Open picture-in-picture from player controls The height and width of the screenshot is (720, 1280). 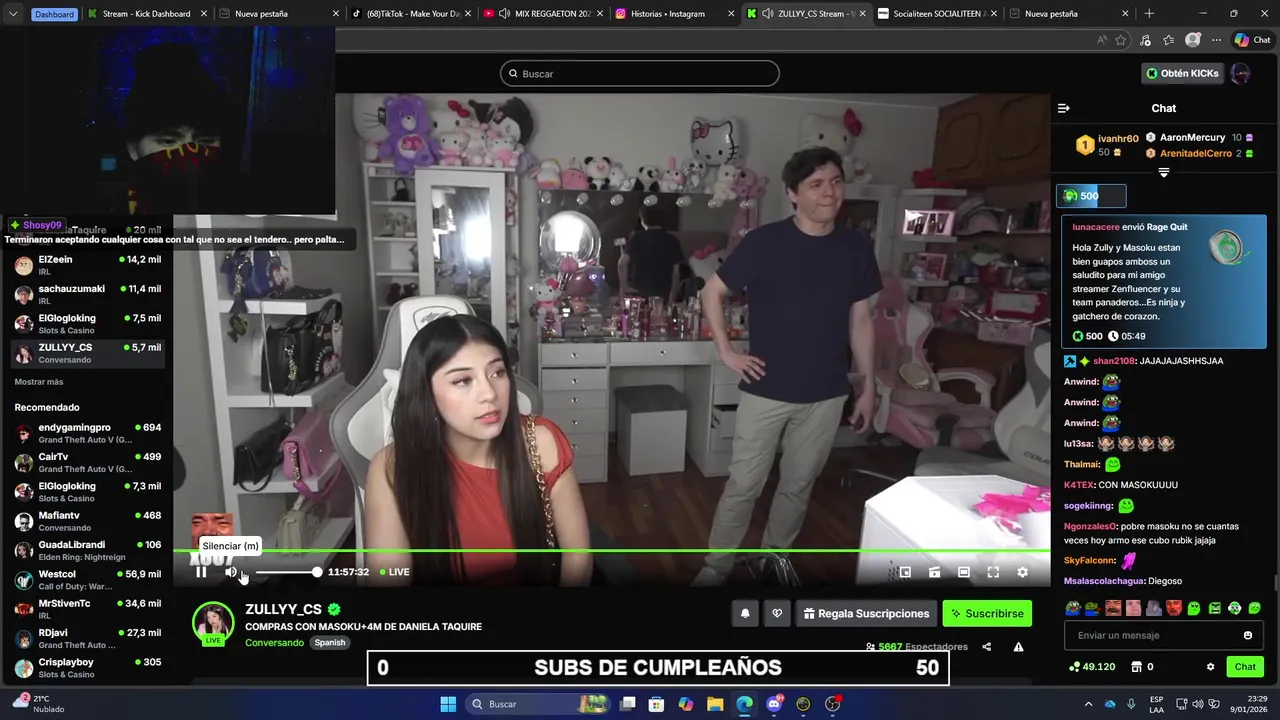coord(905,572)
